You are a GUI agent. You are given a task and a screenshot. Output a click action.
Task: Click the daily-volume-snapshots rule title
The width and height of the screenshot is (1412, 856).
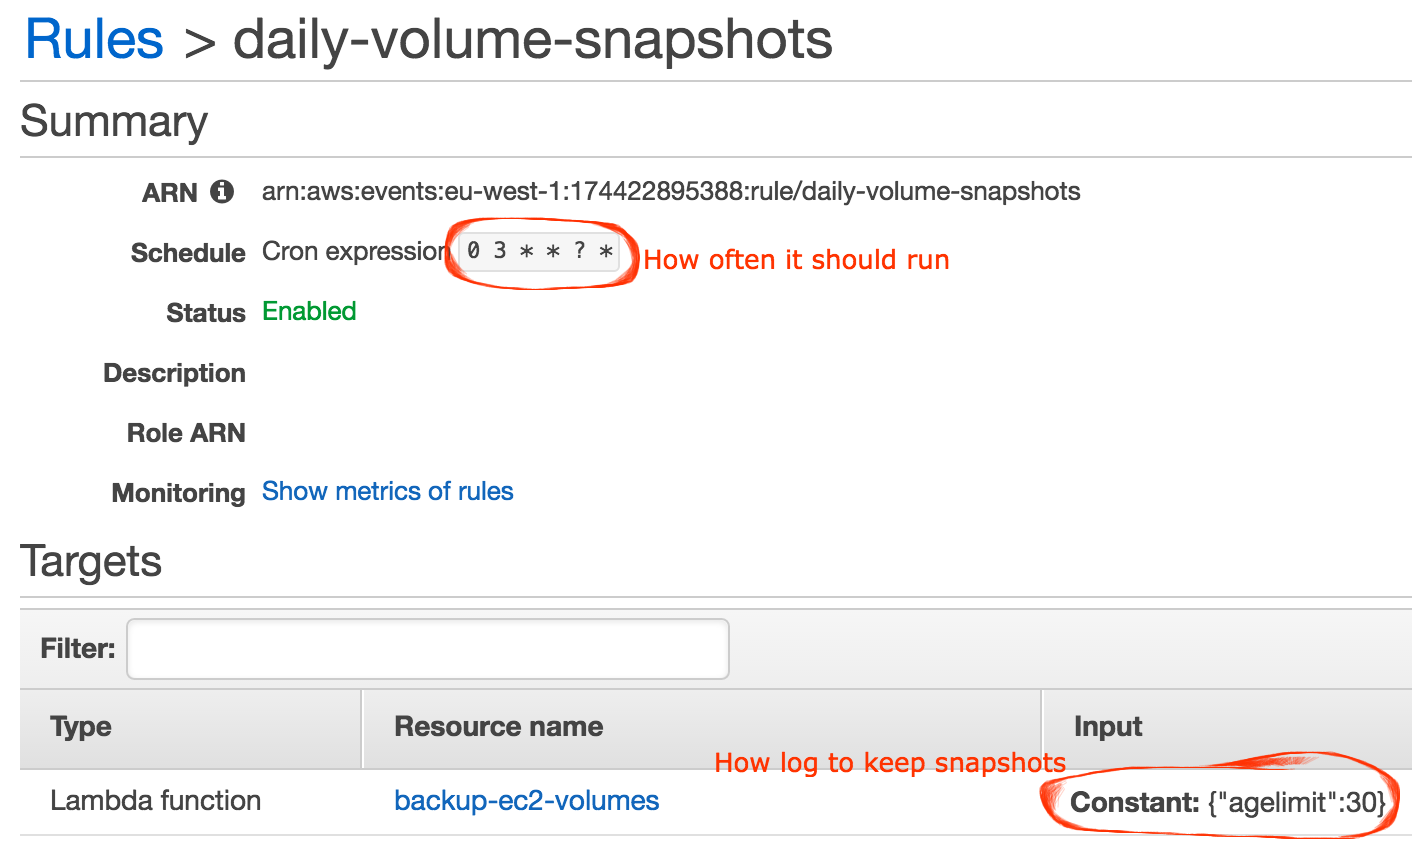[x=533, y=40]
